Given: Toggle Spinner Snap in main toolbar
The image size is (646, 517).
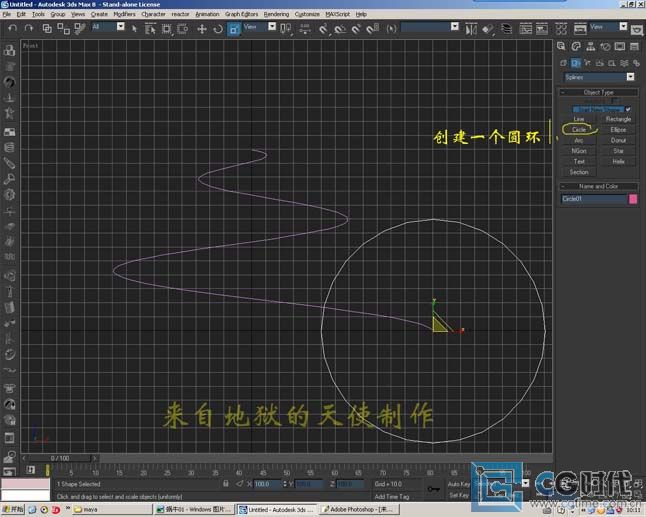Looking at the screenshot, I should (372, 29).
